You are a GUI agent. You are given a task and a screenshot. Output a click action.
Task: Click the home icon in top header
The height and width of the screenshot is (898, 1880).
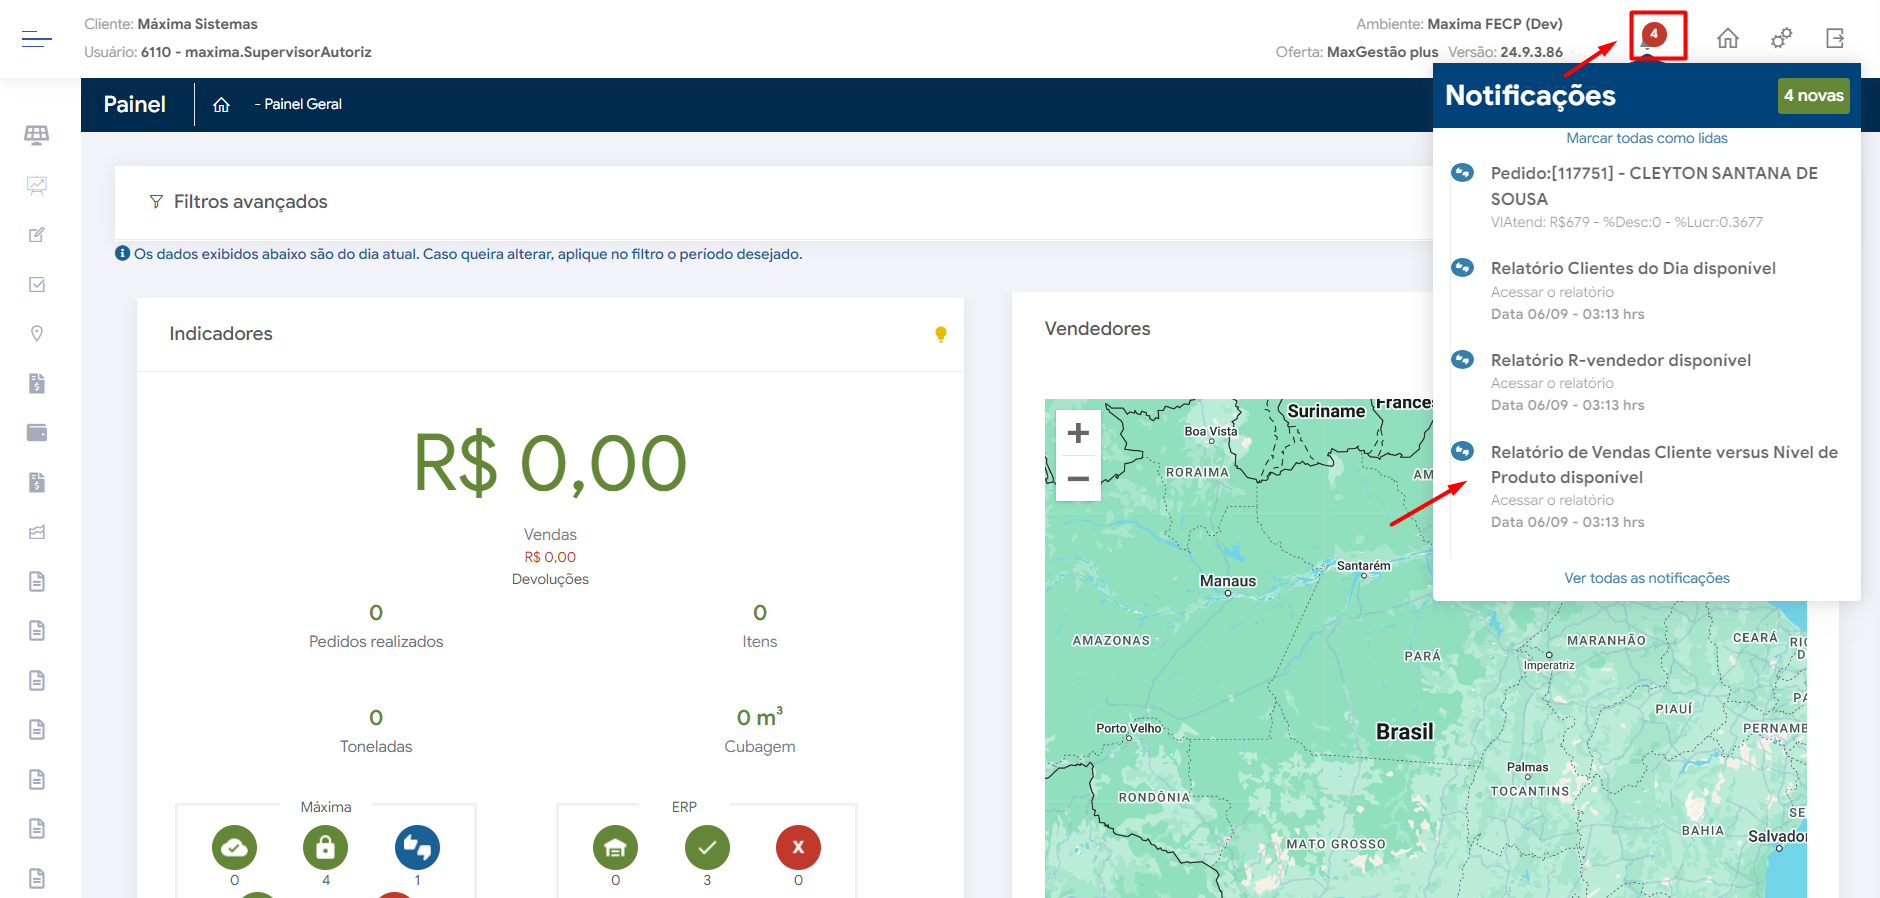click(x=1727, y=39)
